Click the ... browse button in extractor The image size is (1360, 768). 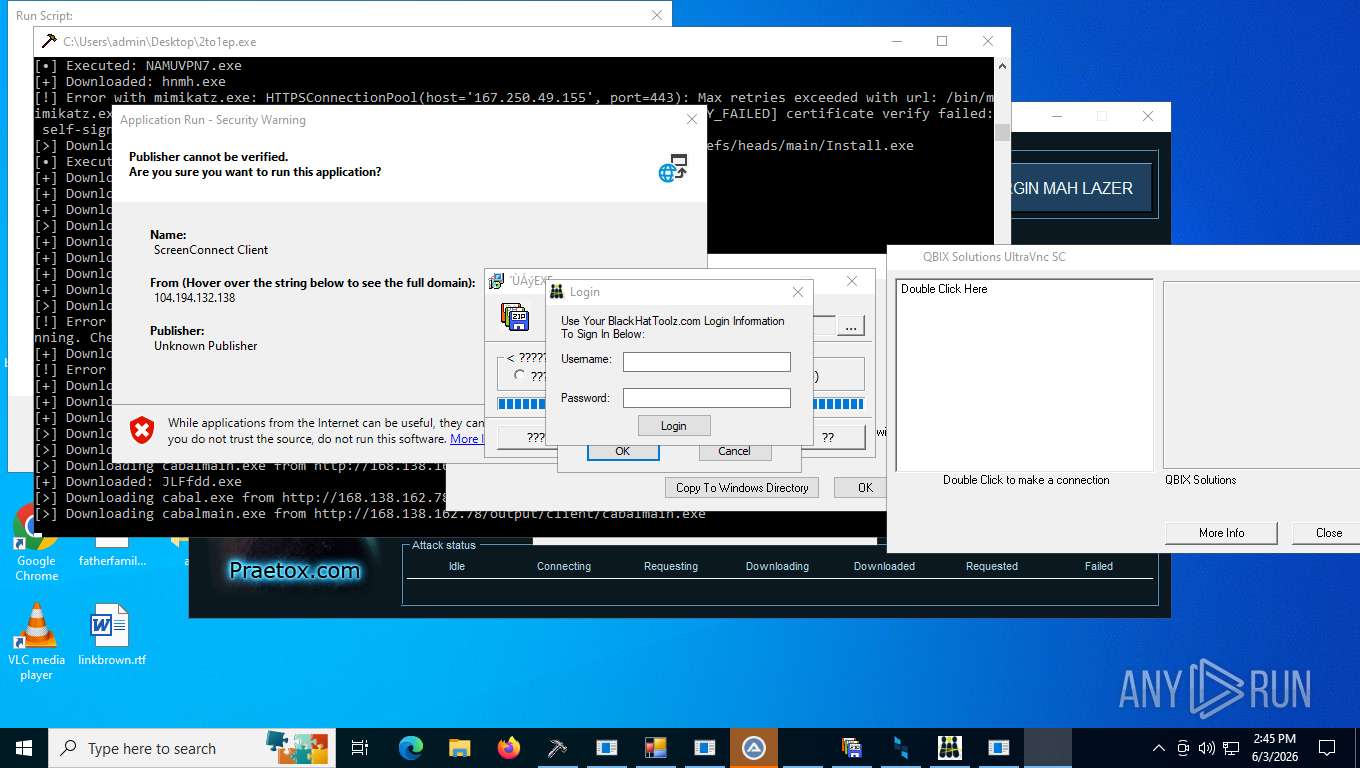click(850, 327)
